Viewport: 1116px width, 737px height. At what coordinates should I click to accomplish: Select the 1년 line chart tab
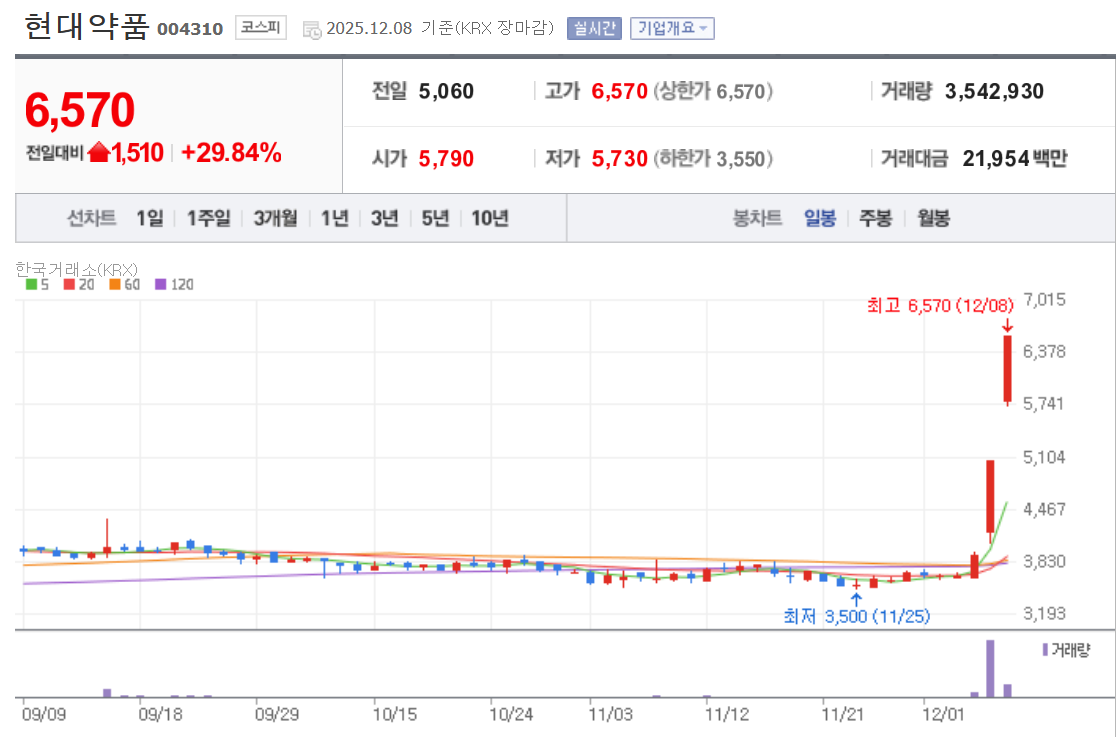(x=335, y=218)
